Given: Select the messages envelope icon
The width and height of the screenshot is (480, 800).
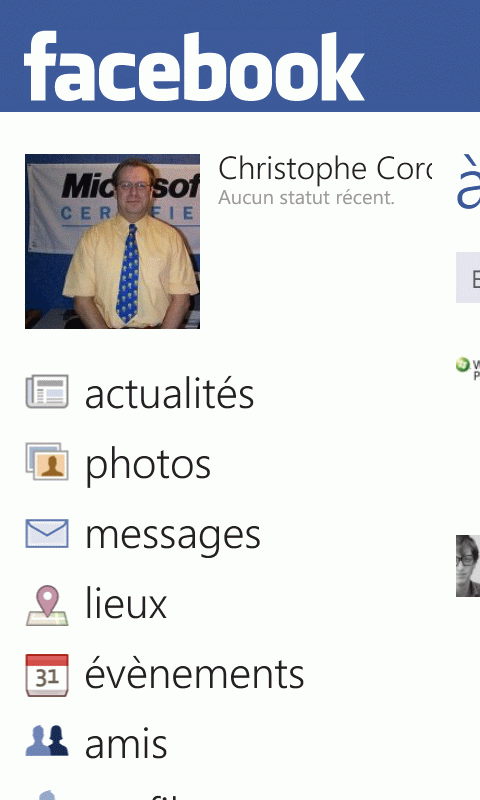Looking at the screenshot, I should (47, 533).
